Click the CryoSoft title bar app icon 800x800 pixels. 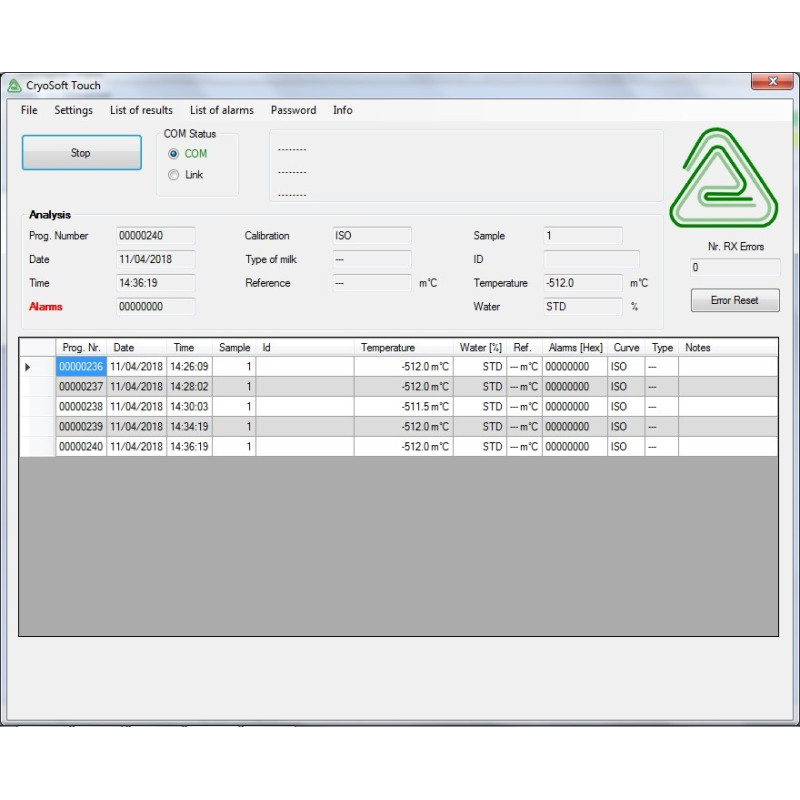point(14,85)
